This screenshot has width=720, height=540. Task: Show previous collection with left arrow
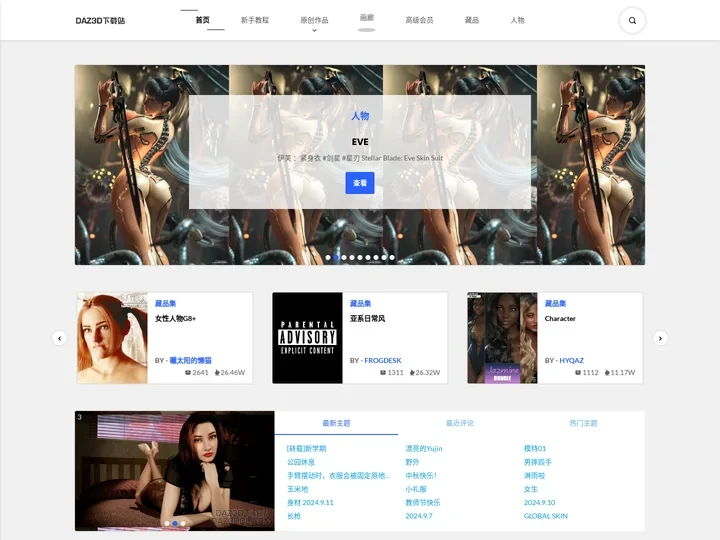pos(59,338)
